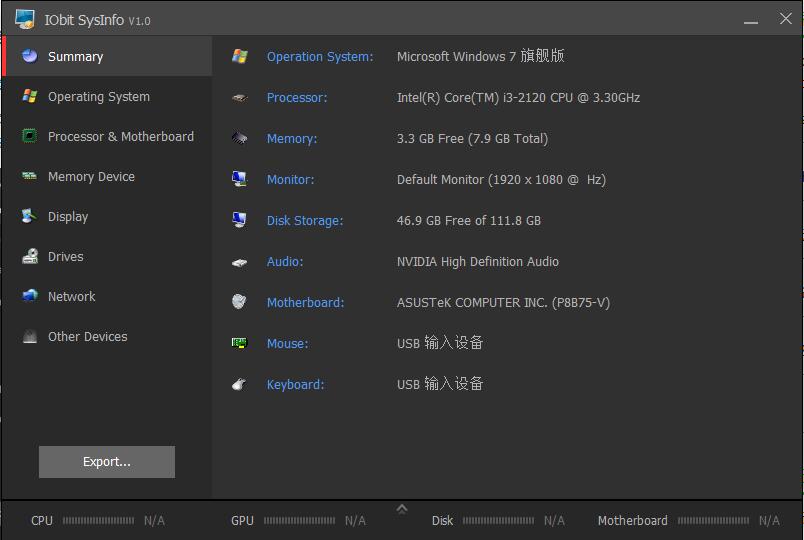Screen dimensions: 804x540
Task: Click the GPU temperature bar in status strip
Action: [299, 521]
